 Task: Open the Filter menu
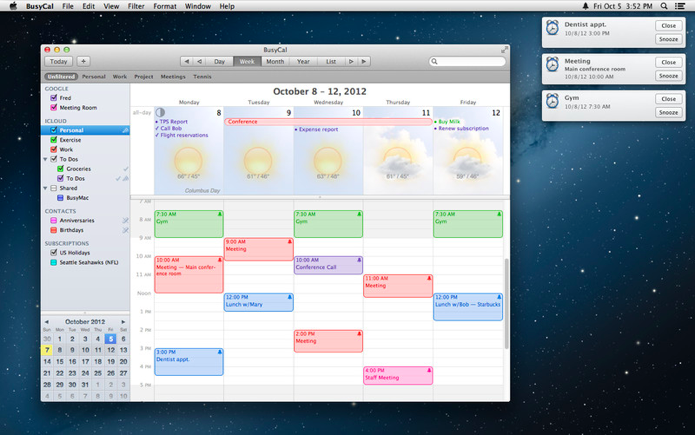tap(136, 6)
